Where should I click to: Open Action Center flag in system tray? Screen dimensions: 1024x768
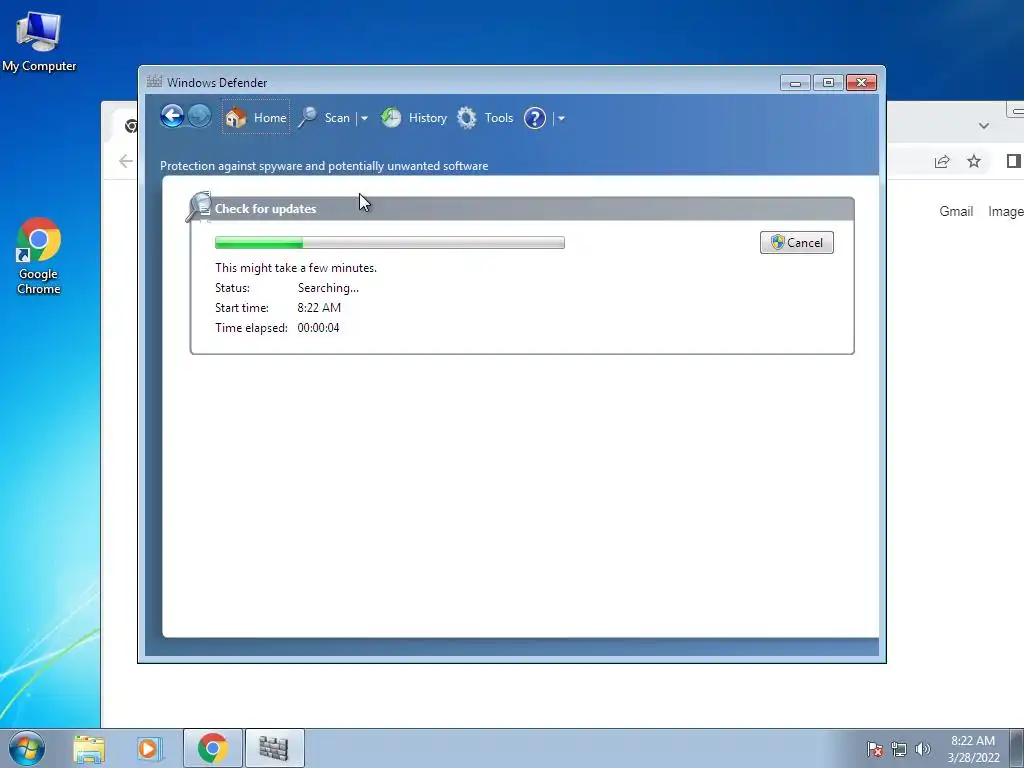click(x=874, y=749)
